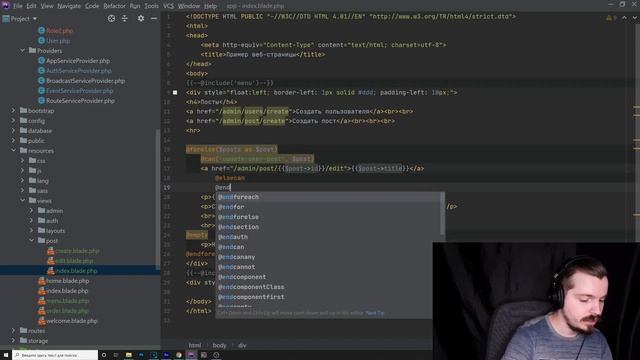Expand the css folder
This screenshot has height=360, width=640.
click(x=22, y=161)
